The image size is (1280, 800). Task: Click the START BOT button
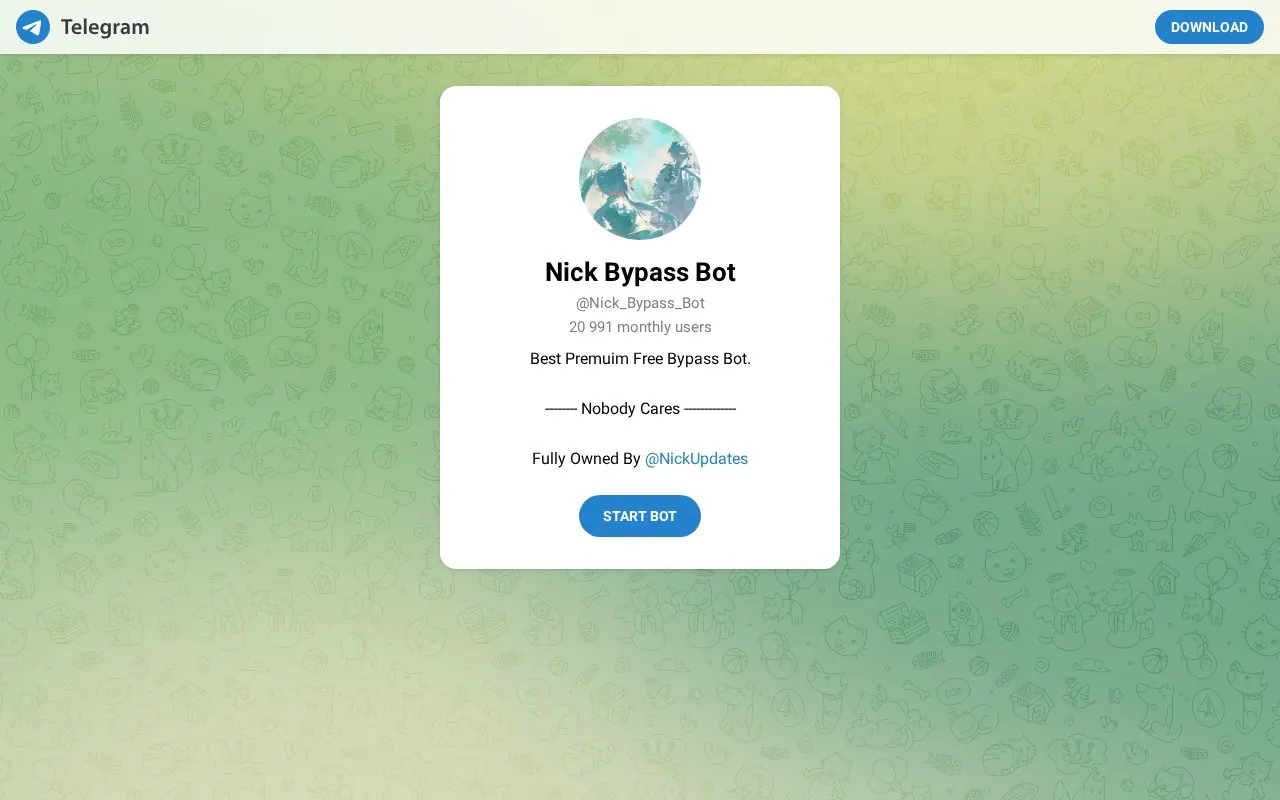tap(640, 516)
